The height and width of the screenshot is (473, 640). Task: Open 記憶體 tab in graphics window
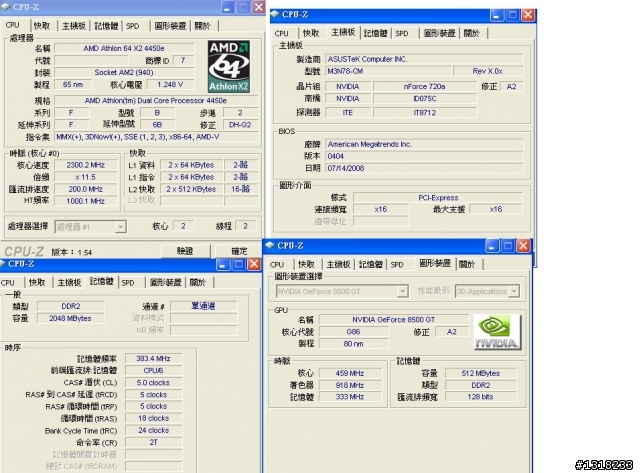[371, 264]
